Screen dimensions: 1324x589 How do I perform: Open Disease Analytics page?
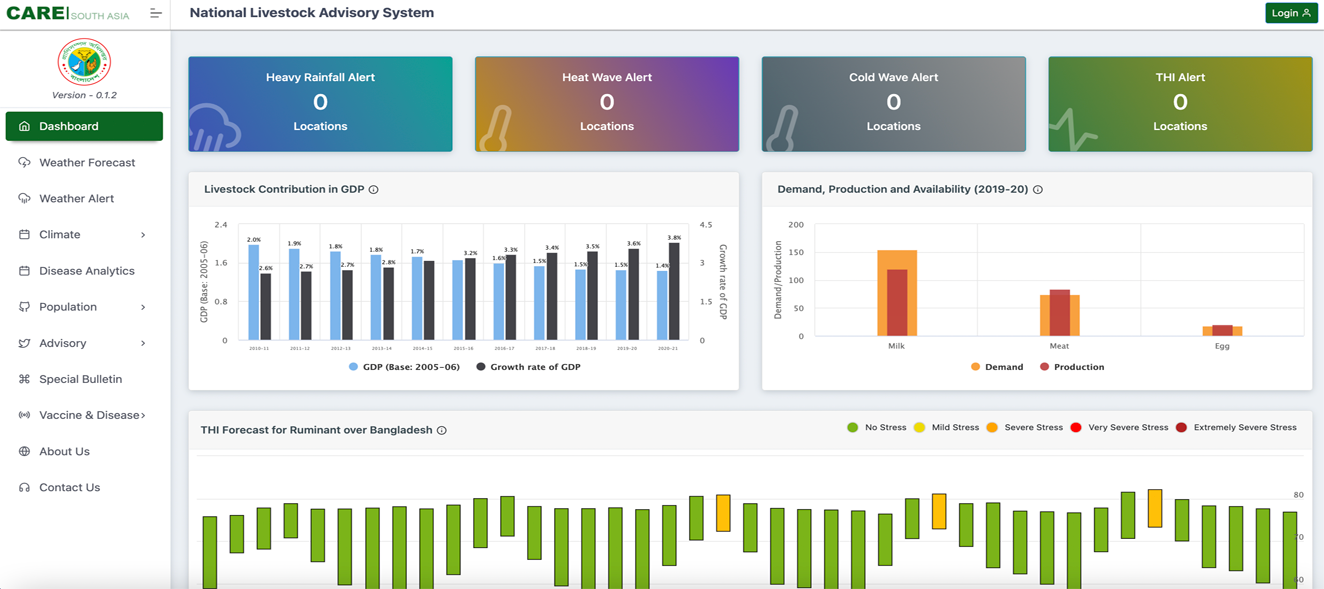click(84, 270)
